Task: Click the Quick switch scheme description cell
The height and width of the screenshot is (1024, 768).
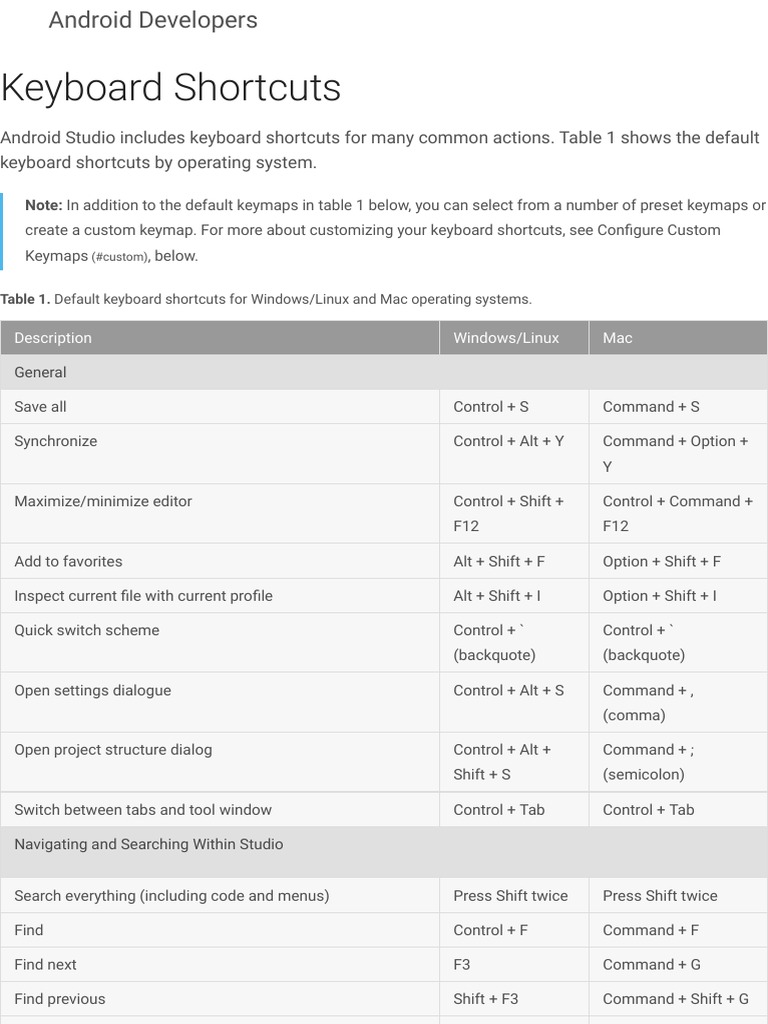Action: point(87,630)
